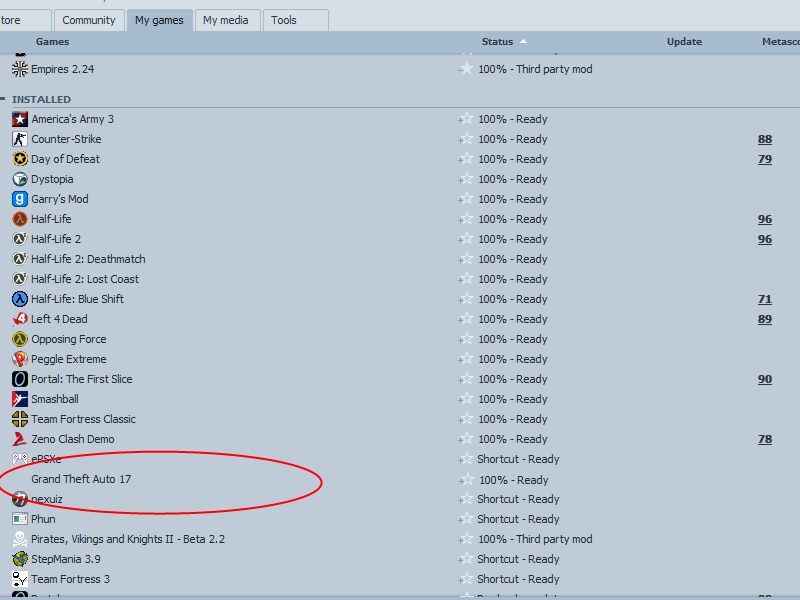This screenshot has width=800, height=600.
Task: Open Left 4 Dead Metascore 89 link
Action: click(765, 319)
